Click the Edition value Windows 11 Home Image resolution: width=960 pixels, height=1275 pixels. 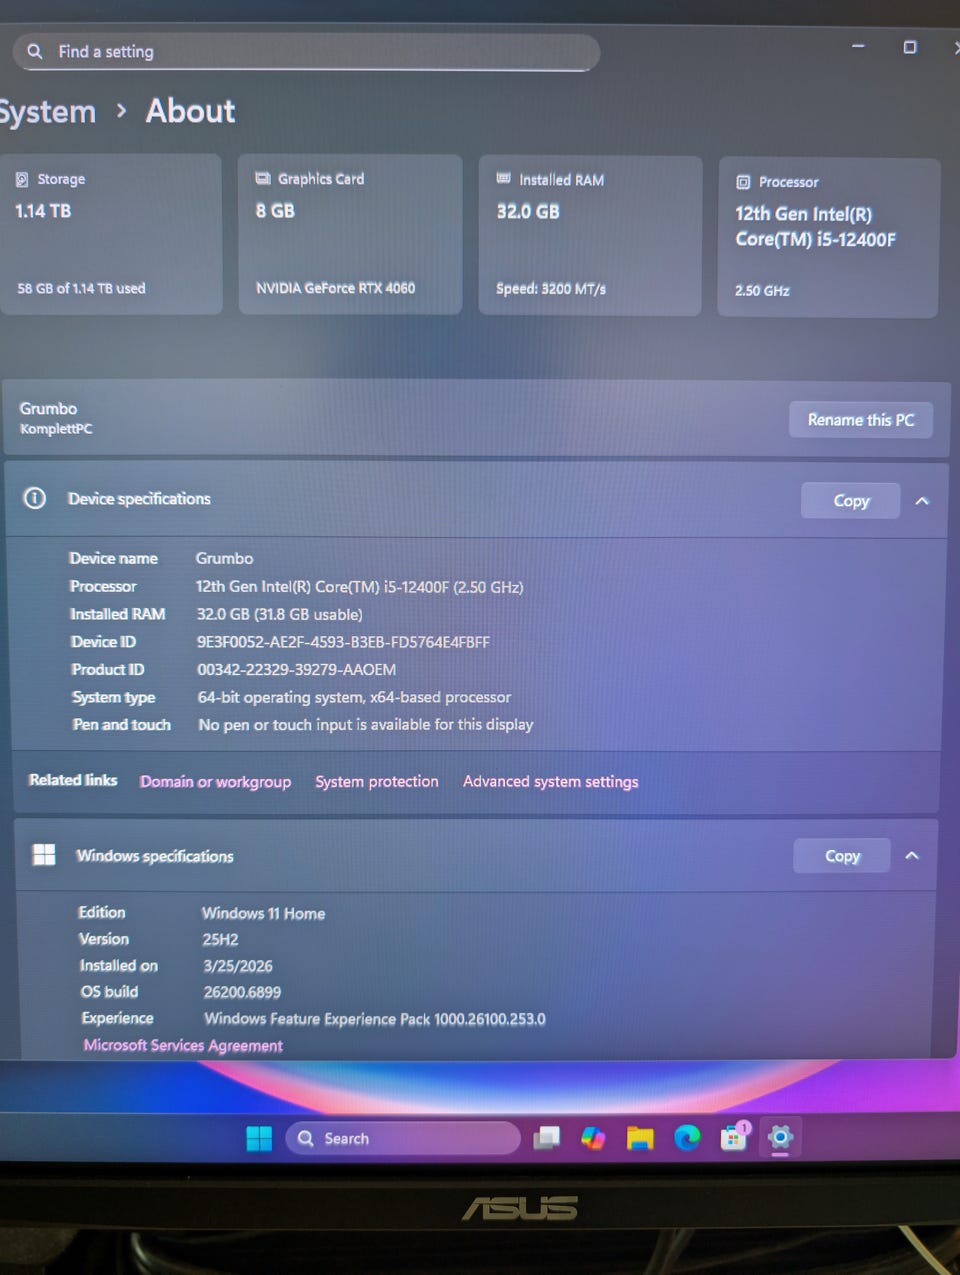coord(263,913)
